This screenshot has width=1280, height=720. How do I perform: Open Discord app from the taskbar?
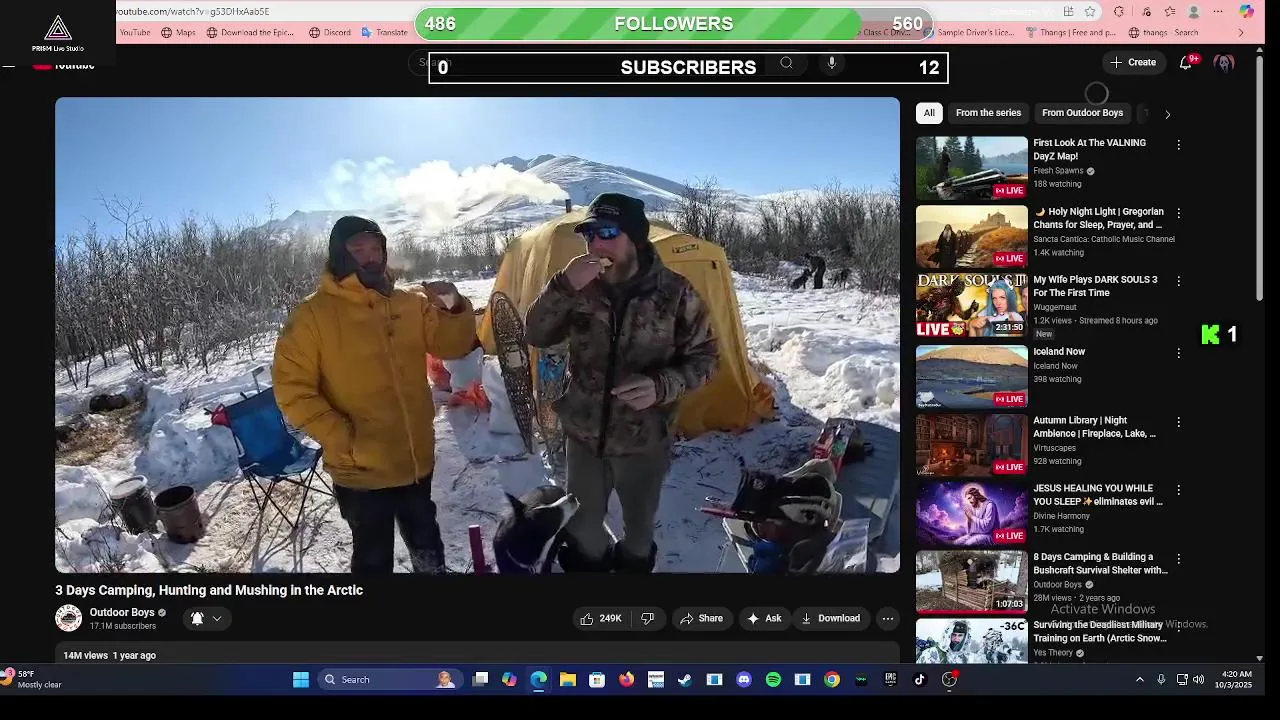[743, 680]
